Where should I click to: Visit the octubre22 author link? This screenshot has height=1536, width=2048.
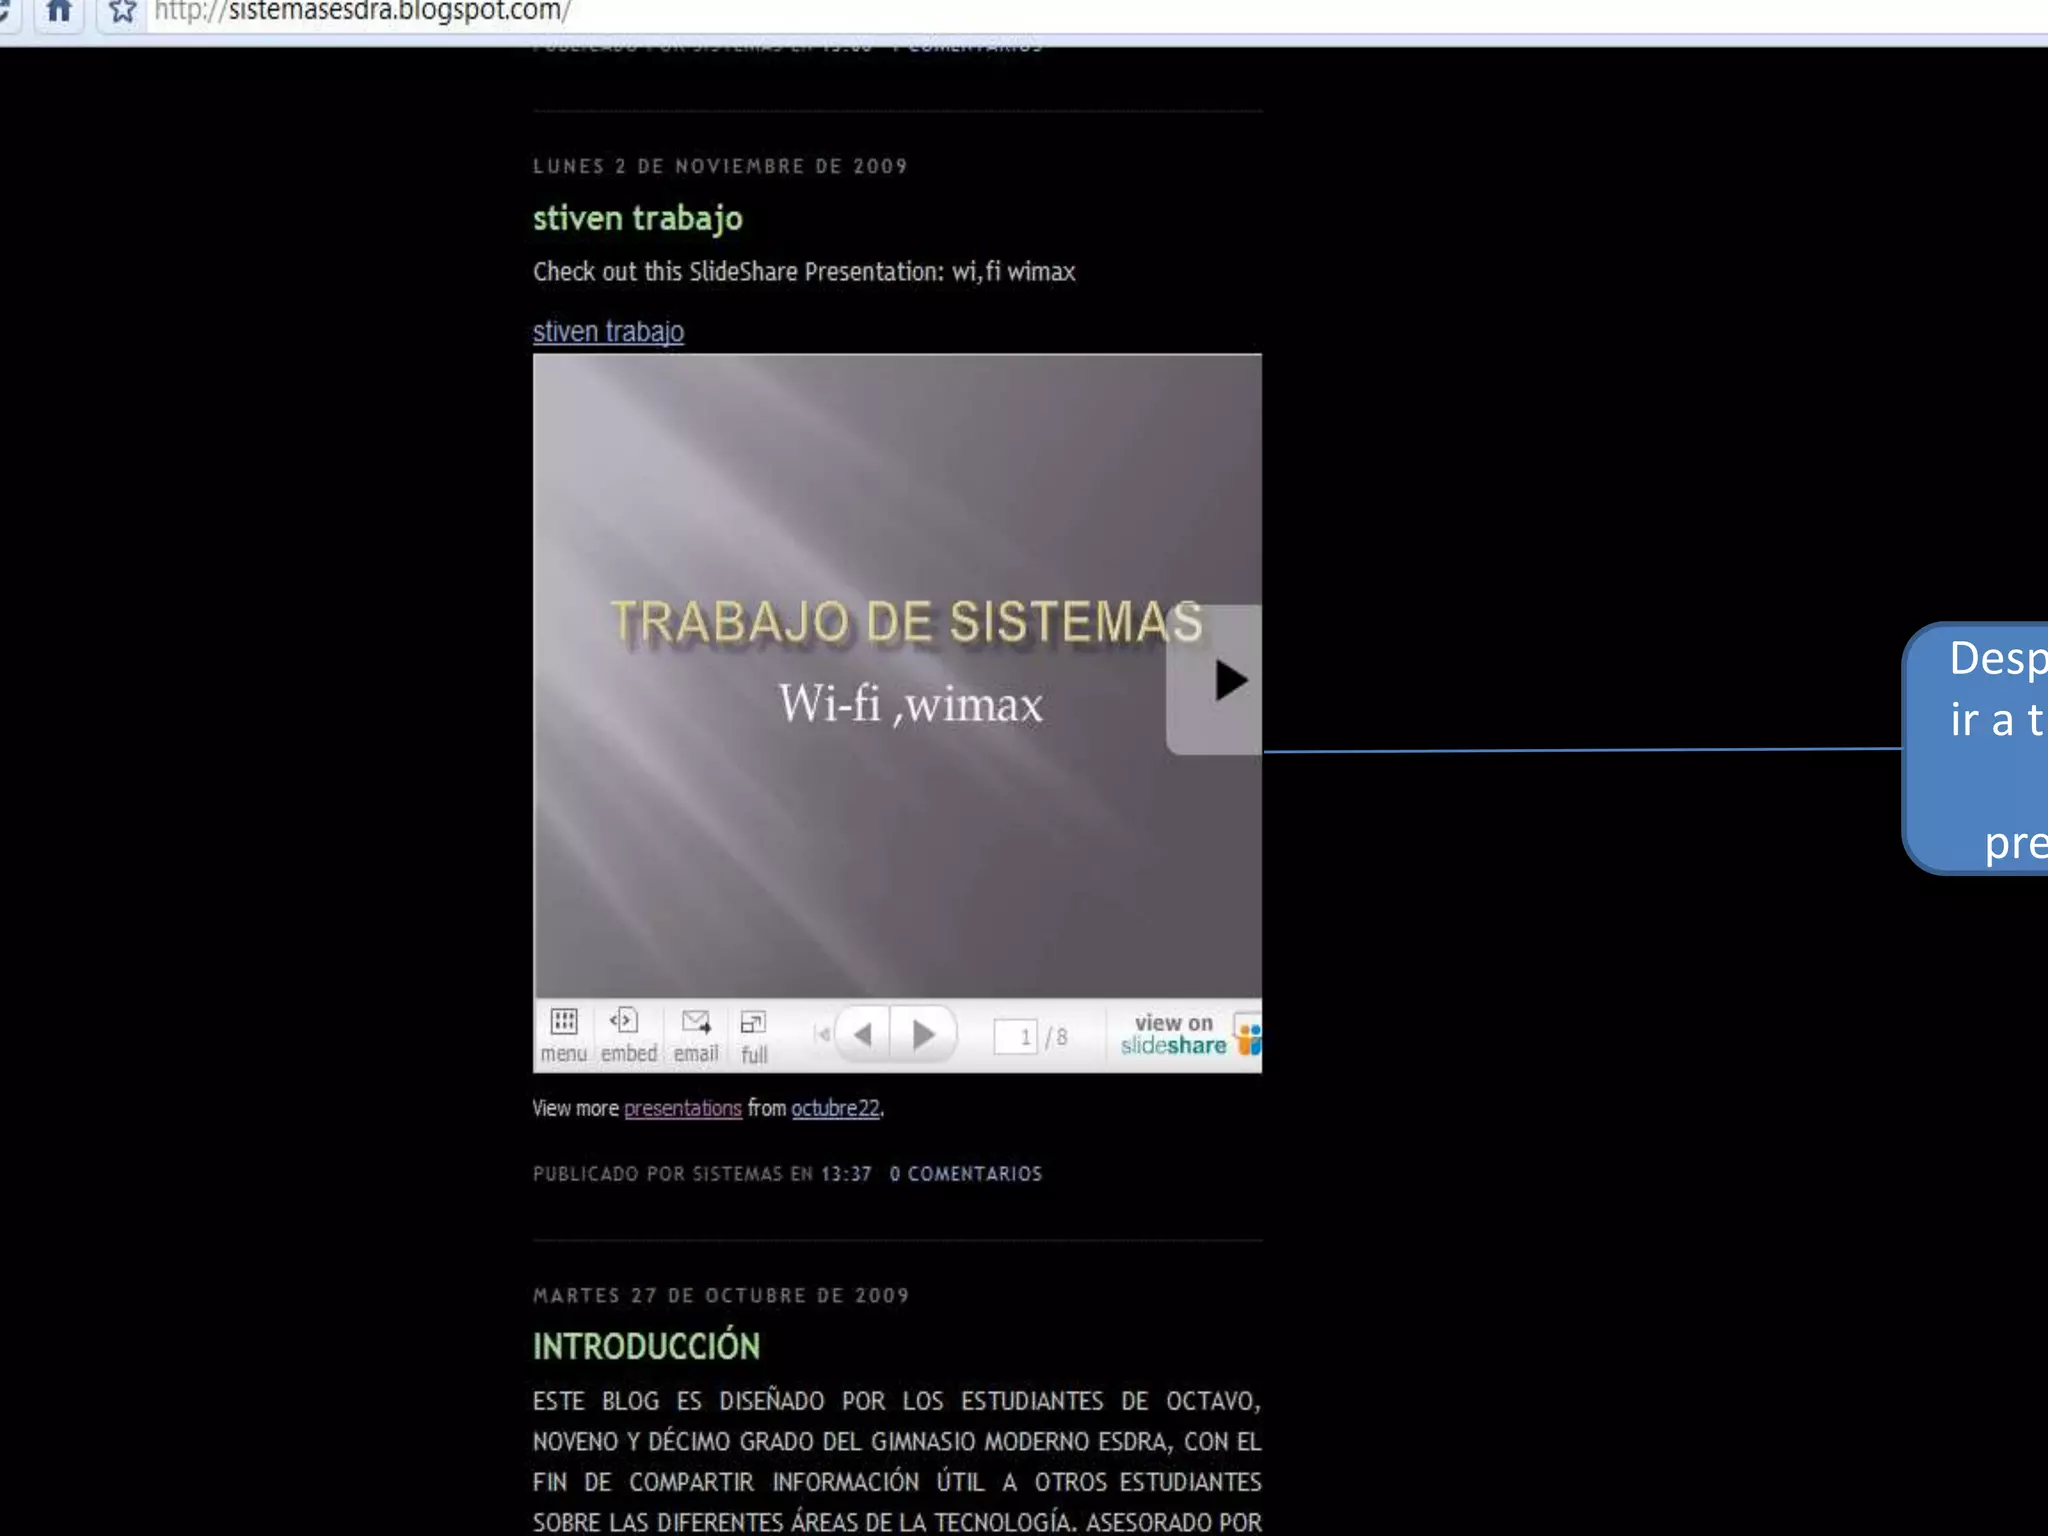pyautogui.click(x=835, y=1108)
